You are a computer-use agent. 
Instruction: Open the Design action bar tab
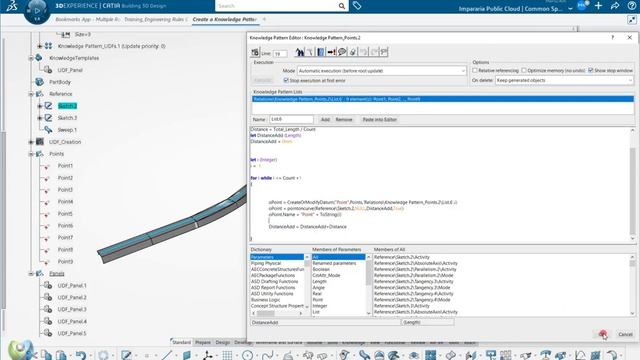tap(222, 342)
